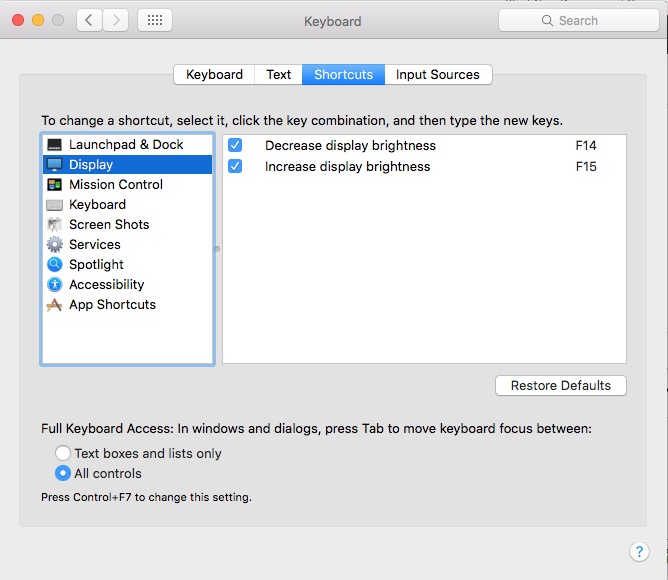
Task: Switch to the Text tab
Action: (279, 75)
